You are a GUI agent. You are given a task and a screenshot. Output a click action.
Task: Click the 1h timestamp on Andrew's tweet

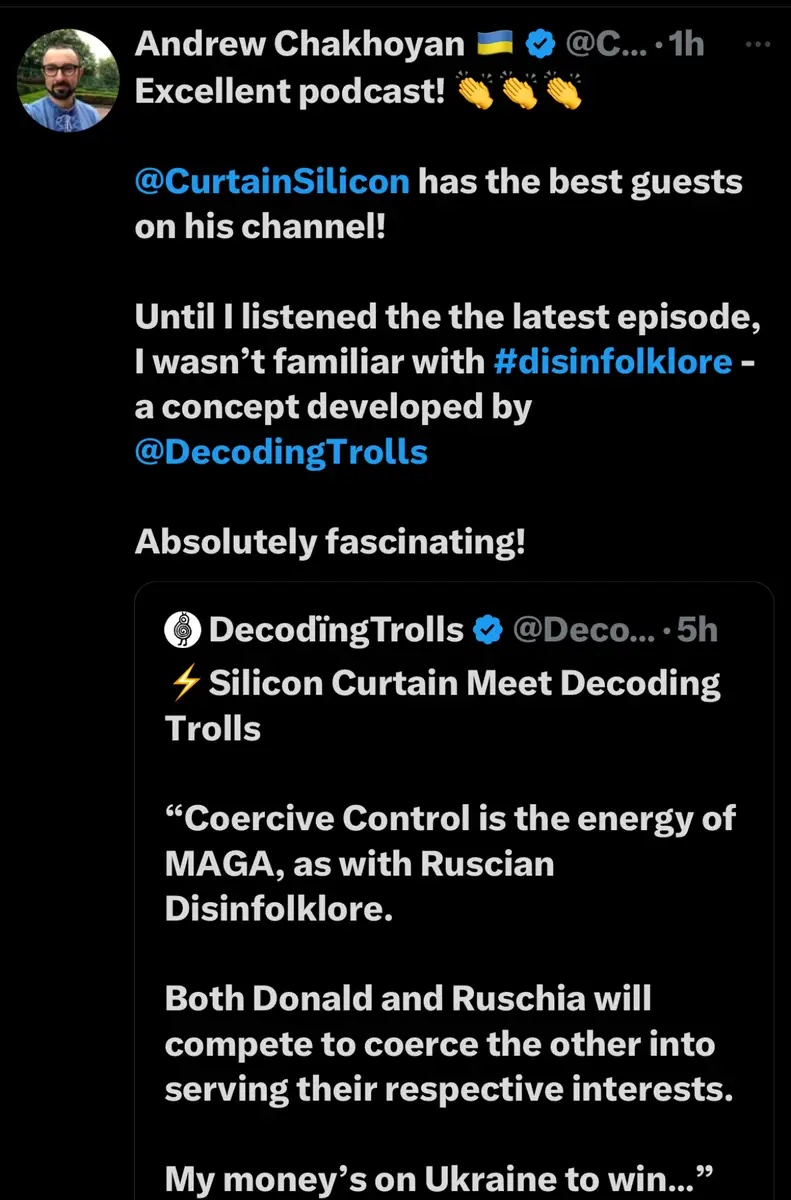click(x=687, y=44)
